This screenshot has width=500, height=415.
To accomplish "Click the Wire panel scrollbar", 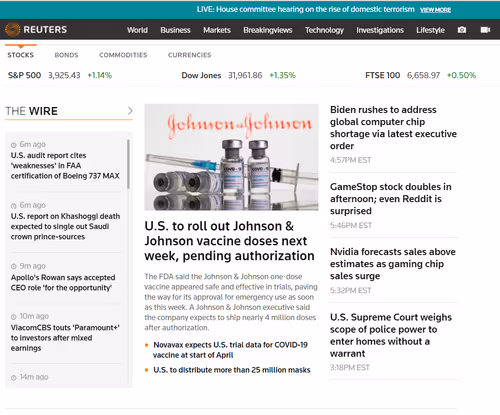I will coord(128,165).
